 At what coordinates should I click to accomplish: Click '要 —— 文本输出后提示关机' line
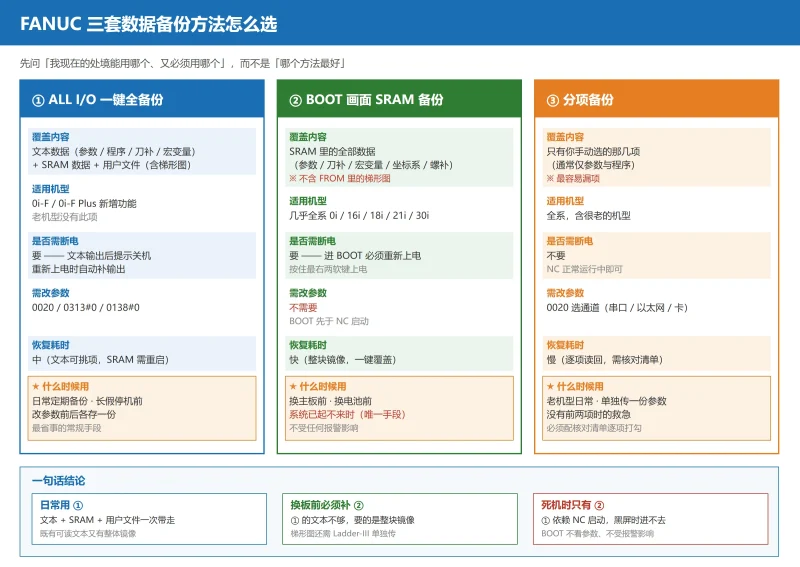click(91, 256)
